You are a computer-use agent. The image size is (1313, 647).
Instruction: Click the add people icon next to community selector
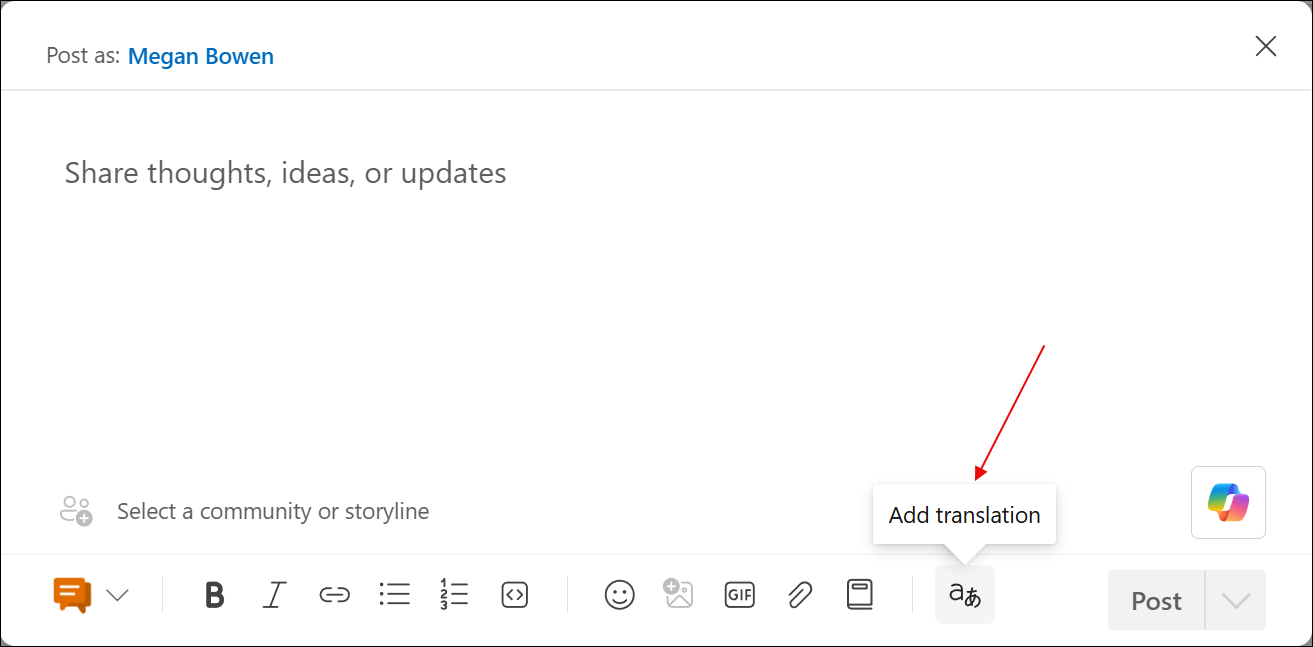(x=75, y=510)
